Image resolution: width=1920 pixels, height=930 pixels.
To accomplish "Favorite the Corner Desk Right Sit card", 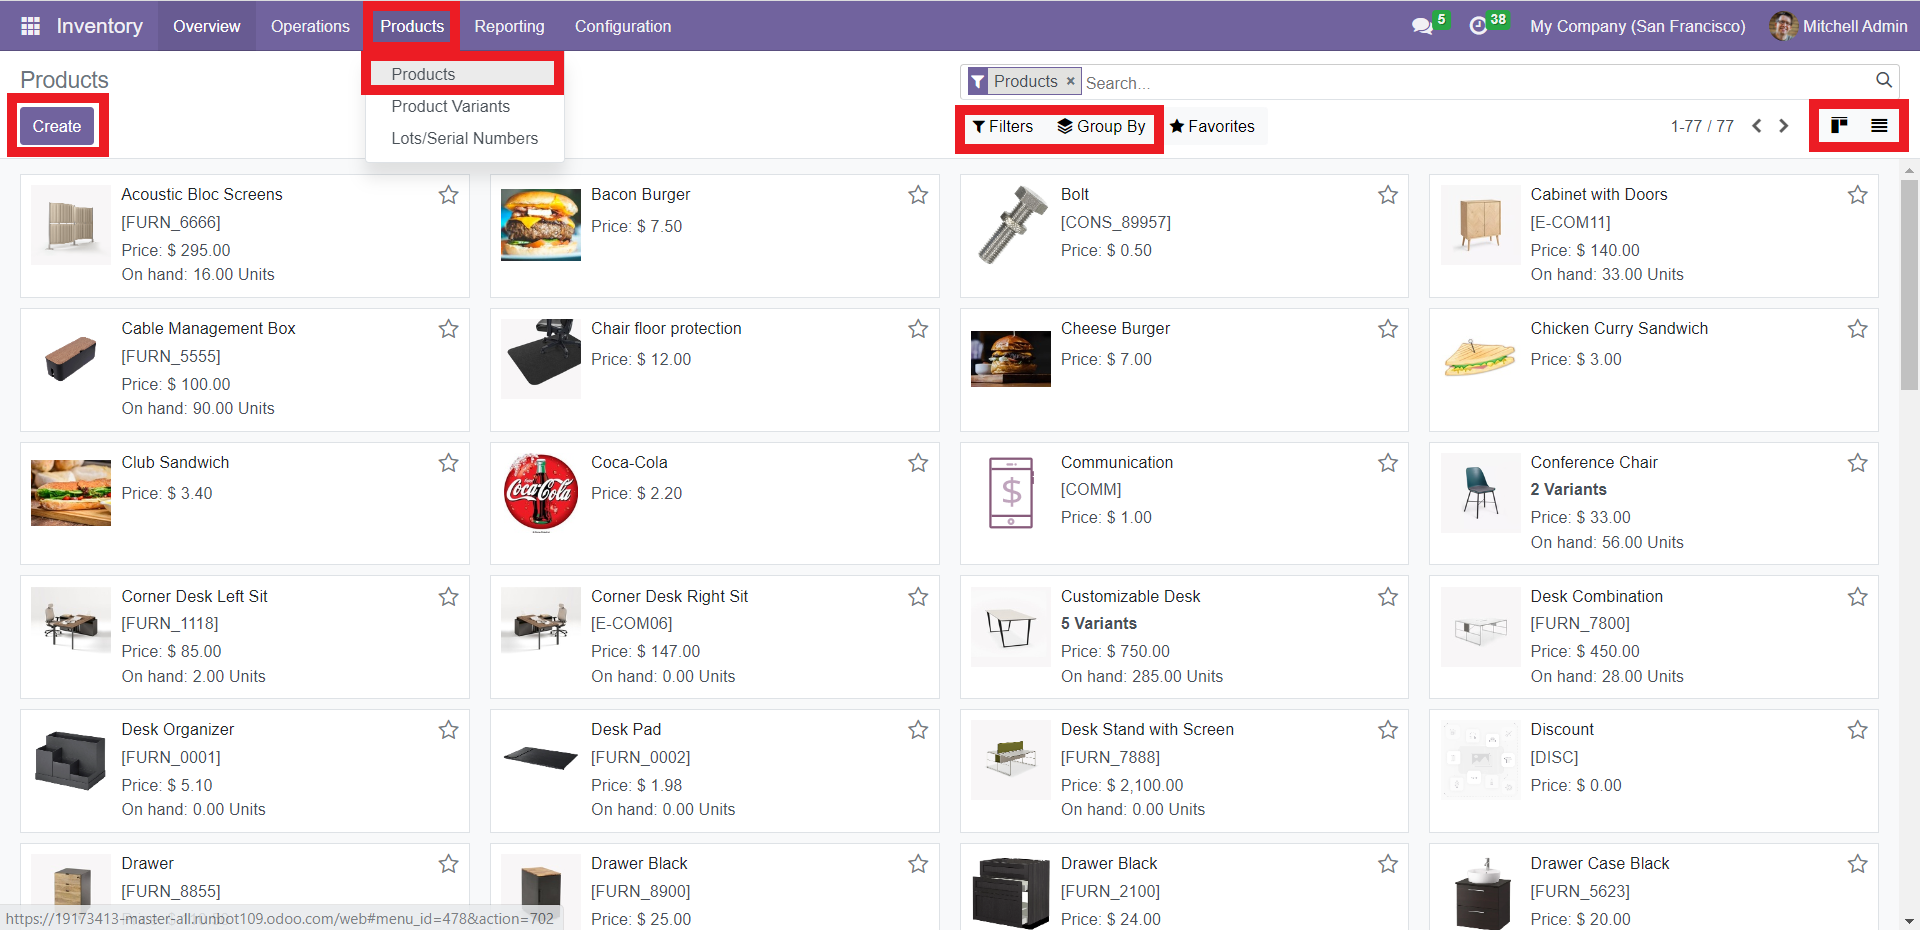I will [918, 597].
